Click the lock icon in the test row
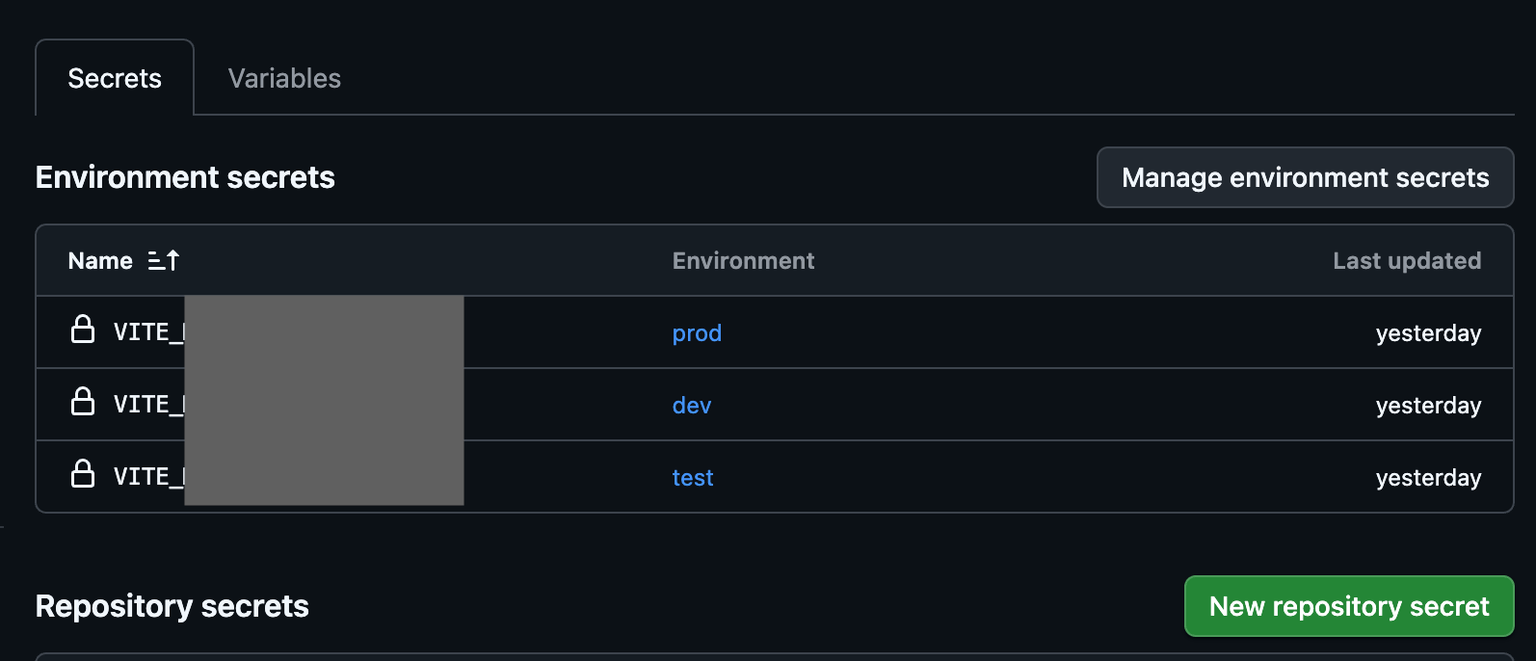 pos(82,474)
